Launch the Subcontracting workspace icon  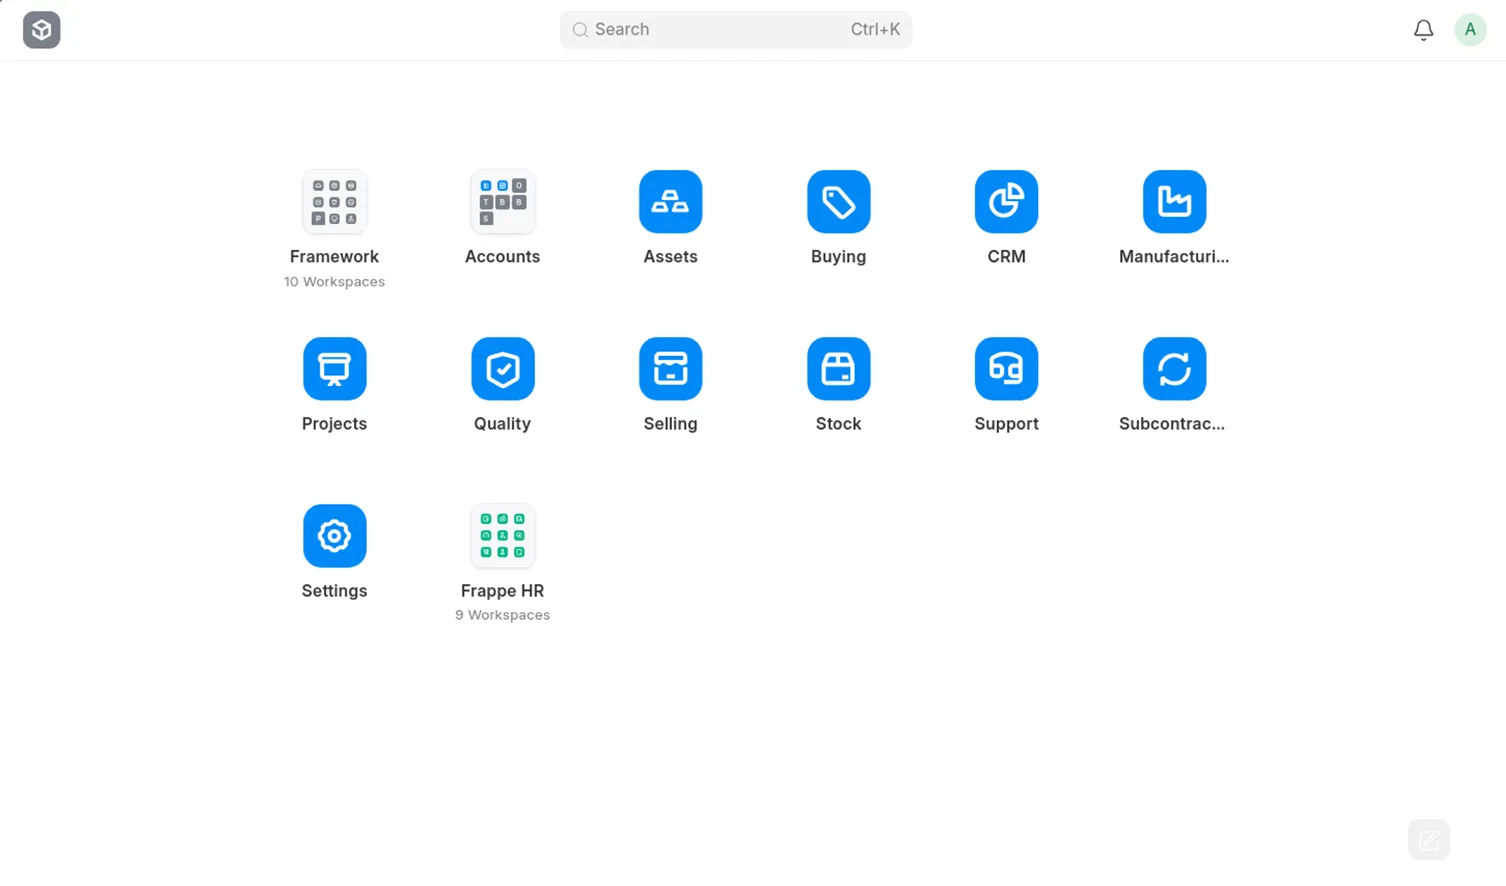pos(1174,369)
